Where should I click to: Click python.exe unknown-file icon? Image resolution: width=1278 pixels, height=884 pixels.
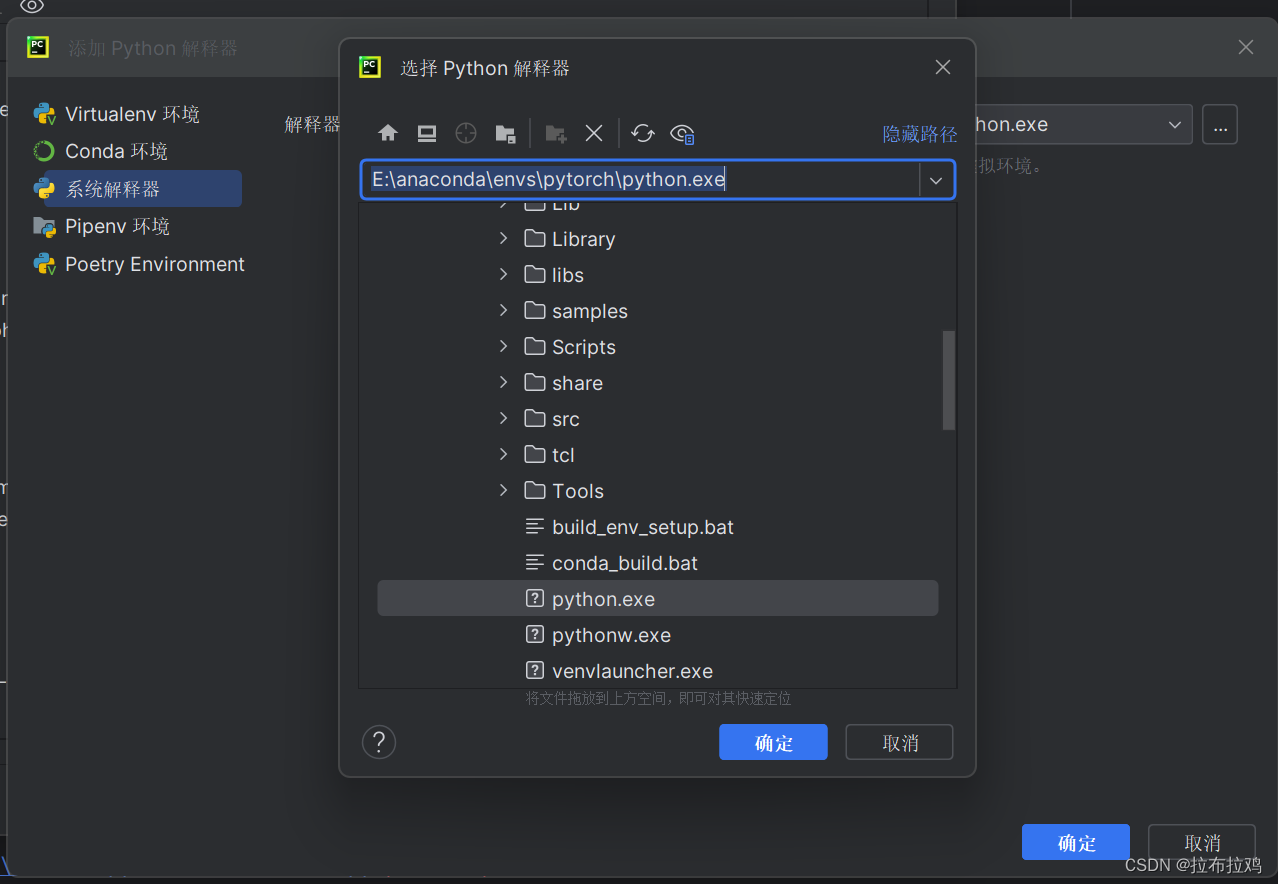(x=535, y=599)
